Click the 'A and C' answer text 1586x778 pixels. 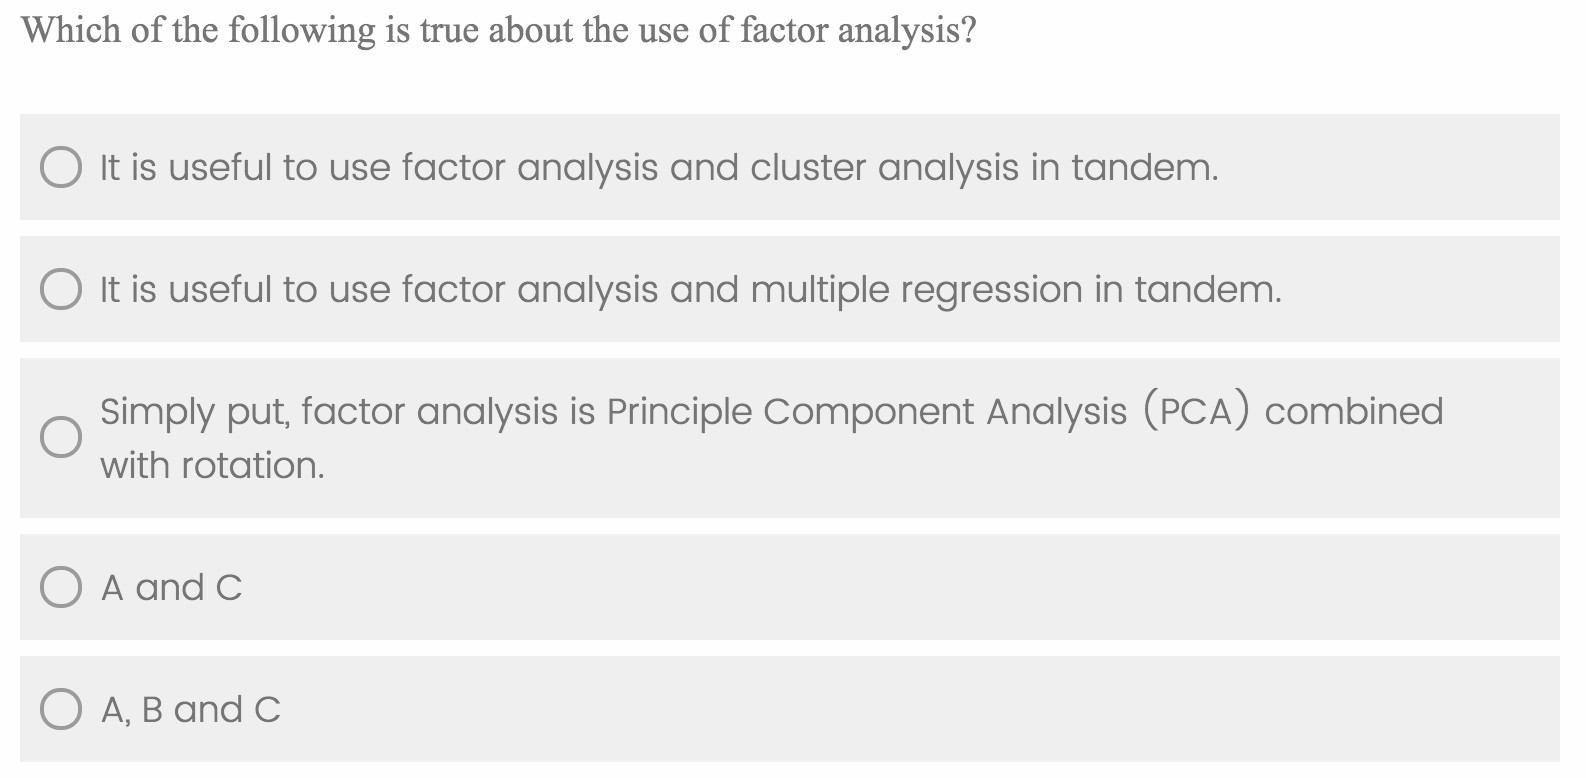click(170, 587)
